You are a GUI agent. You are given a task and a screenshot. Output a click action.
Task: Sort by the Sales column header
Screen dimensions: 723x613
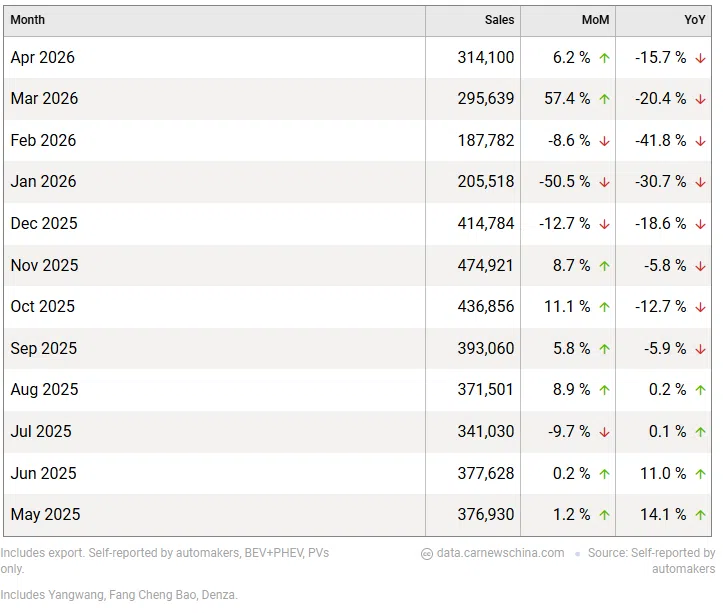[499, 20]
